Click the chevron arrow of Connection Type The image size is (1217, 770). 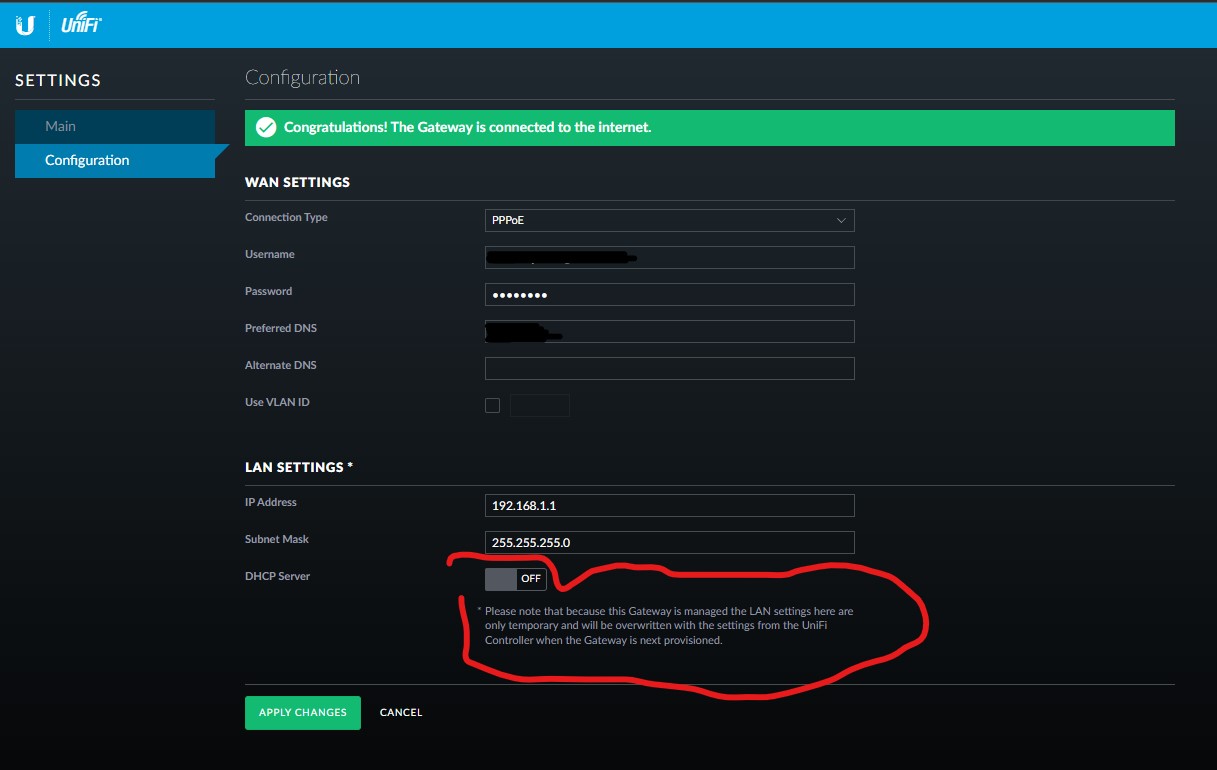841,220
